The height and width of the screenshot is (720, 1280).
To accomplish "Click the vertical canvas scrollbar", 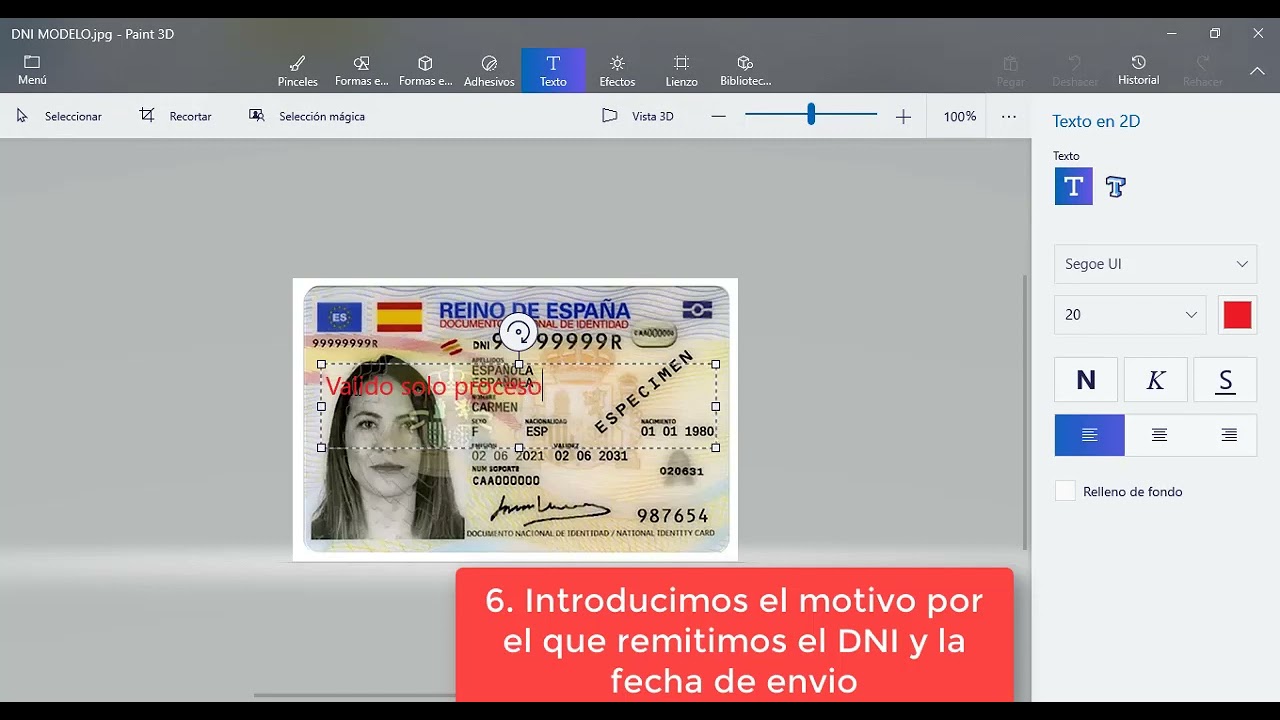I will pos(1024,410).
